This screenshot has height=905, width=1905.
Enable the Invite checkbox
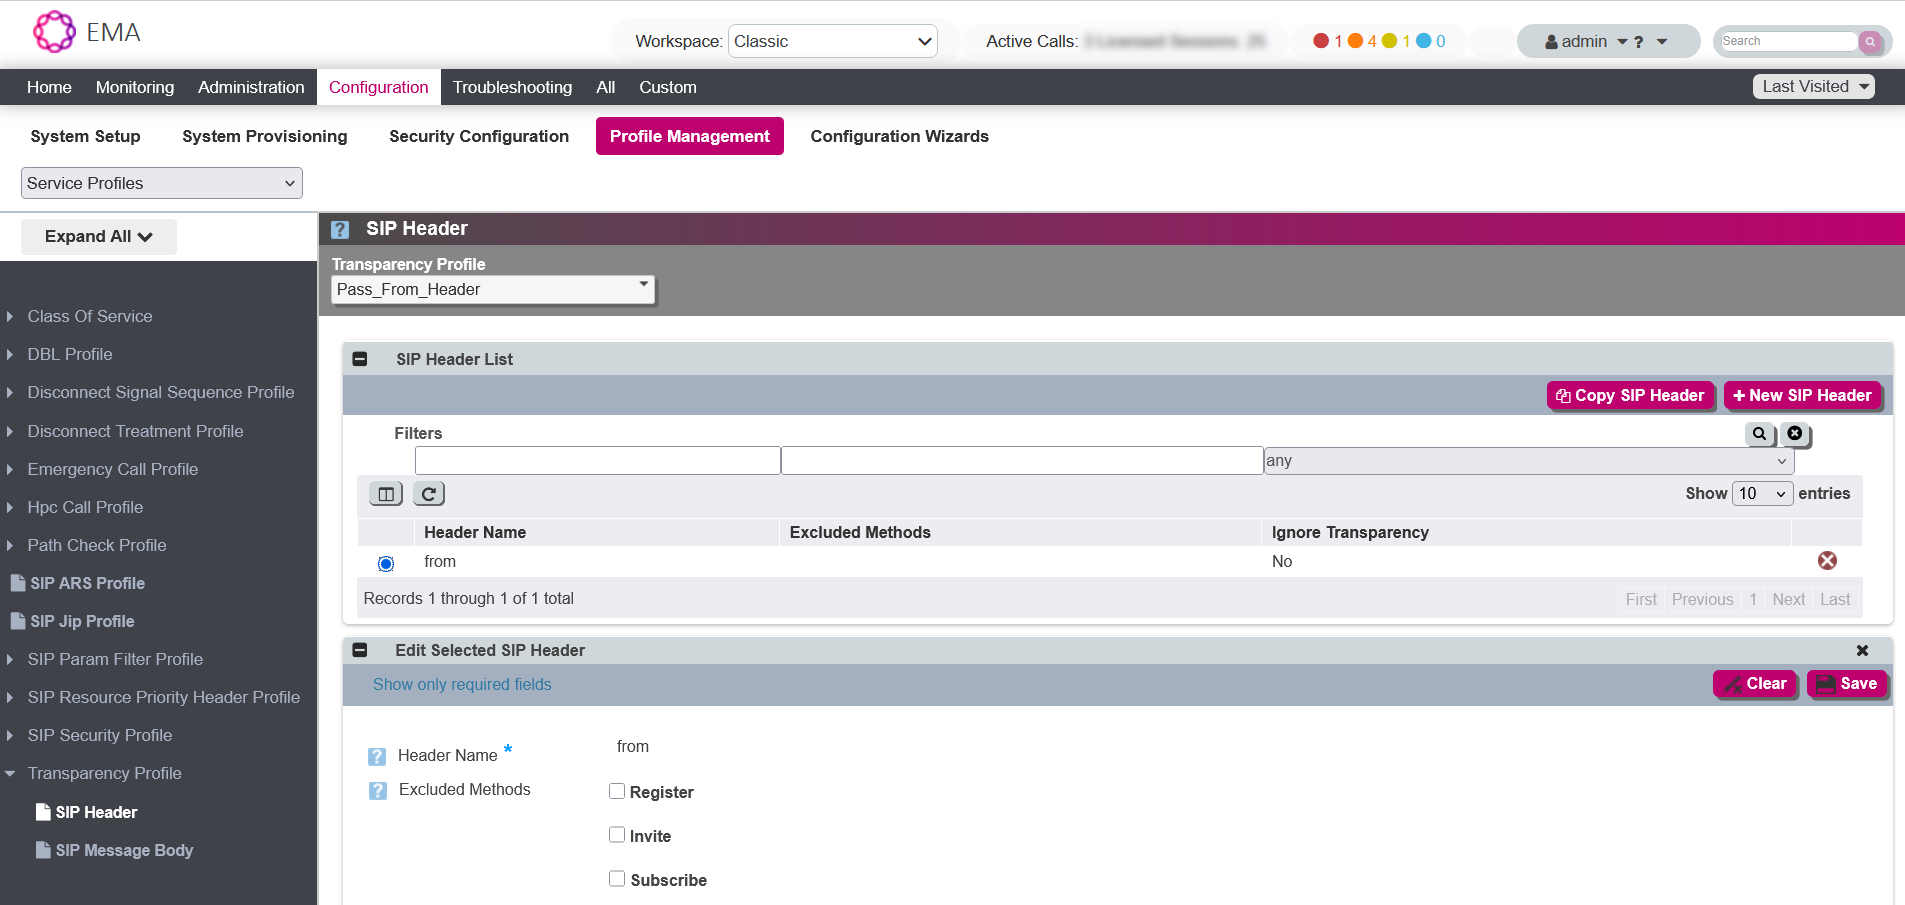pos(617,835)
